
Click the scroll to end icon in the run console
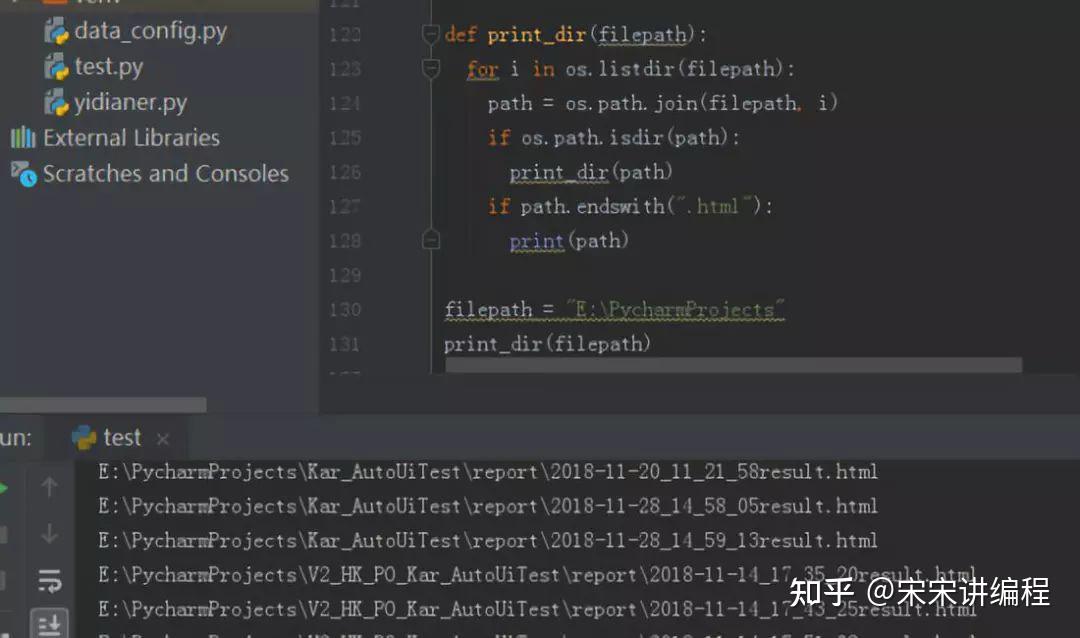50,624
